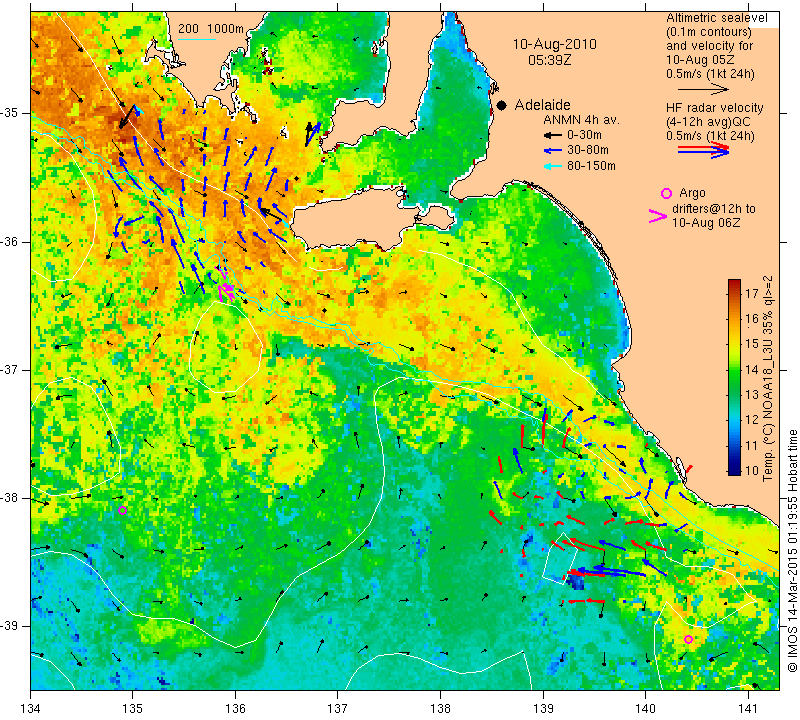Click the magenta drifters chevron legend symbol
This screenshot has width=800, height=720.
click(x=658, y=216)
